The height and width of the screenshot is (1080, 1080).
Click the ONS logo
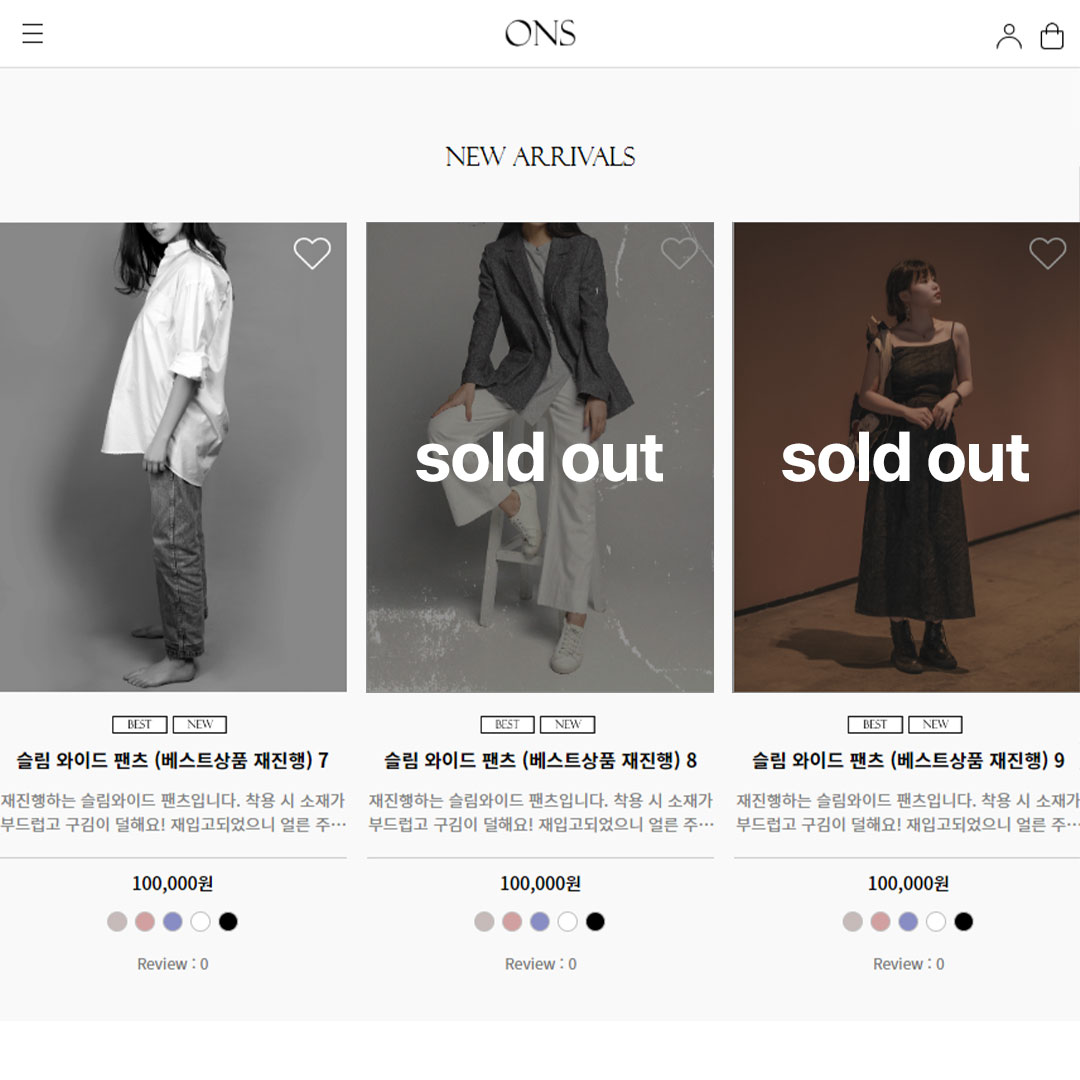[540, 33]
